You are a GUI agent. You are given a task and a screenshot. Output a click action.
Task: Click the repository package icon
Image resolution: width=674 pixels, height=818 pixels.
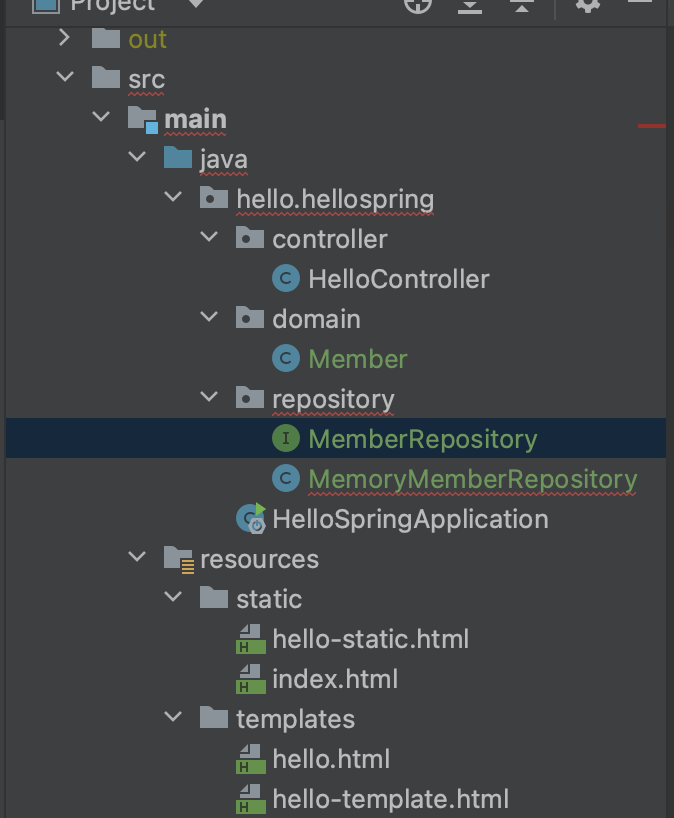250,398
